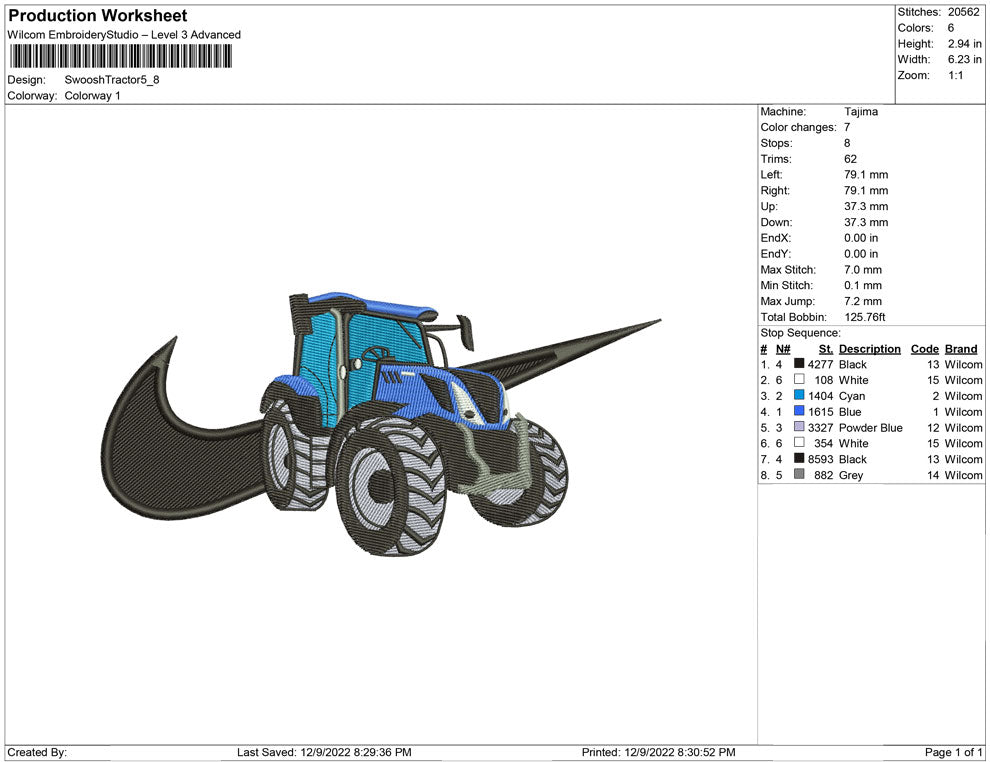Click the Total Bobbin value '125.76ft'
The width and height of the screenshot is (990, 762).
865,316
